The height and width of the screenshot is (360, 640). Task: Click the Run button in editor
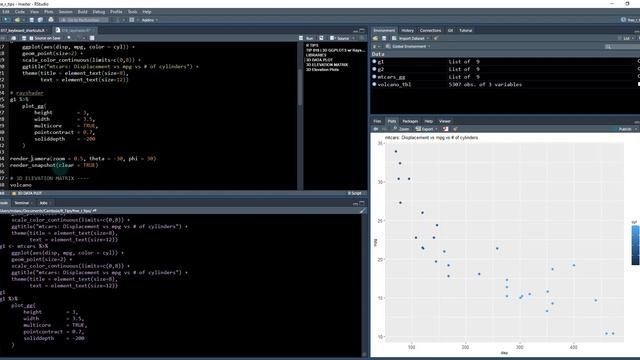[x=307, y=38]
